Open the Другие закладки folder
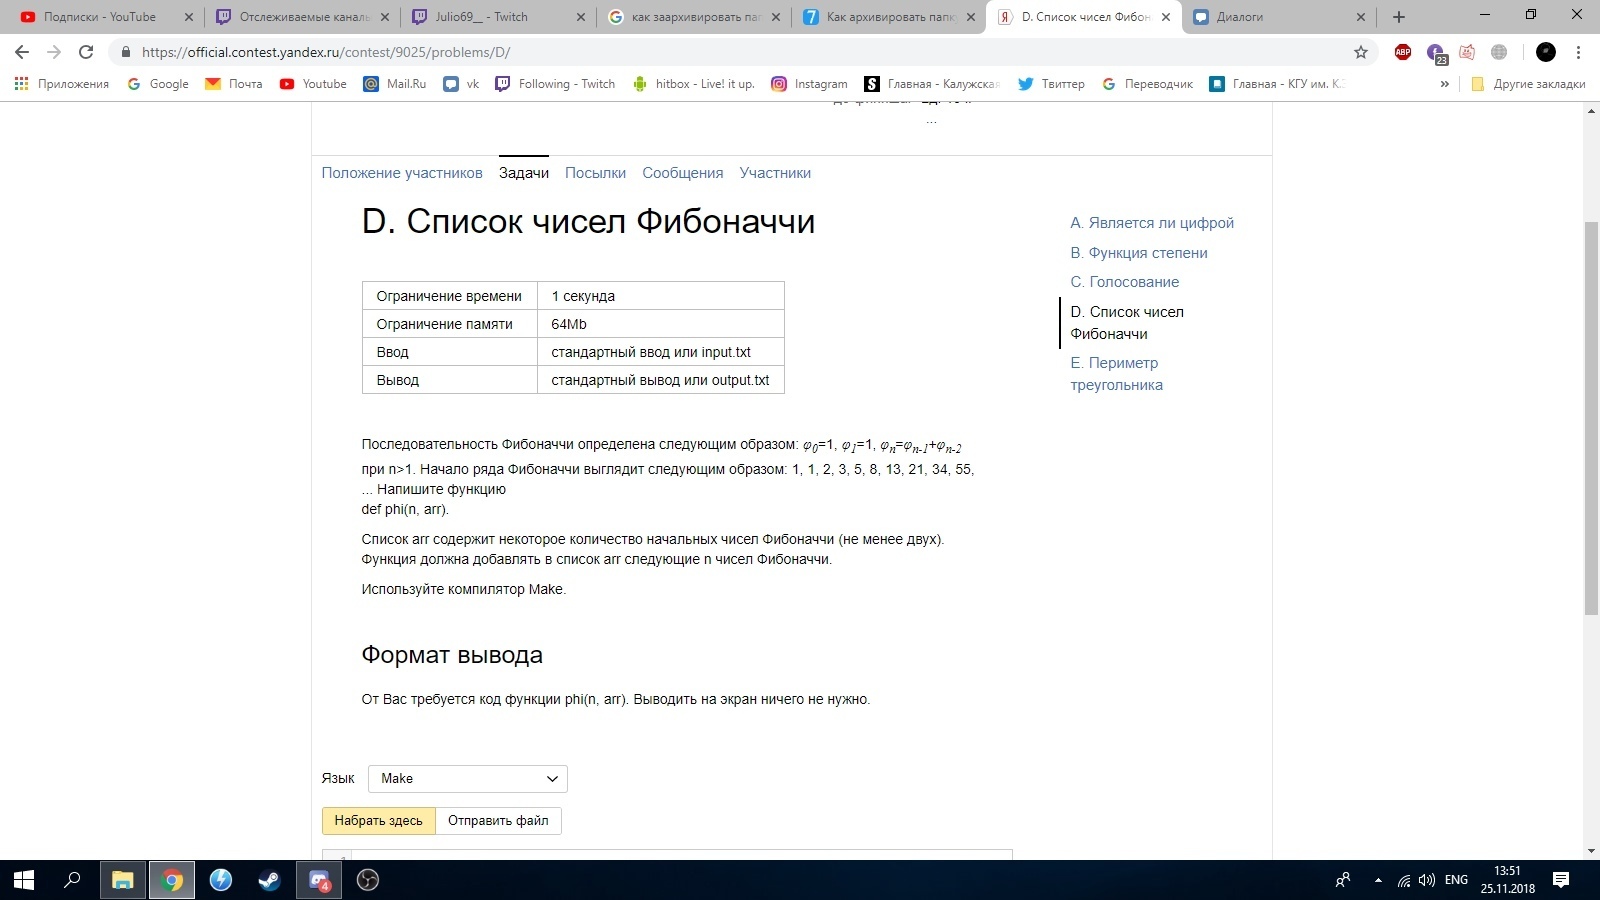 [1528, 84]
